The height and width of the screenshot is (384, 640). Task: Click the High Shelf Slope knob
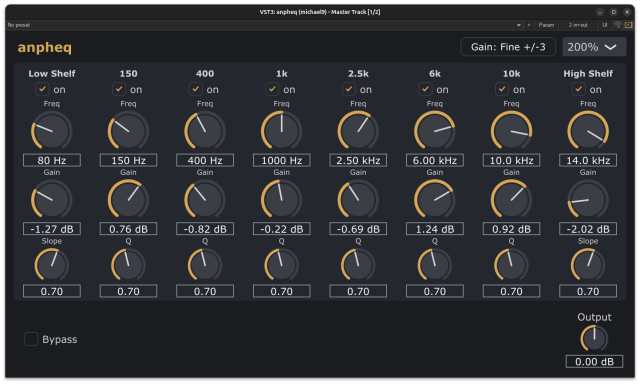click(x=588, y=265)
